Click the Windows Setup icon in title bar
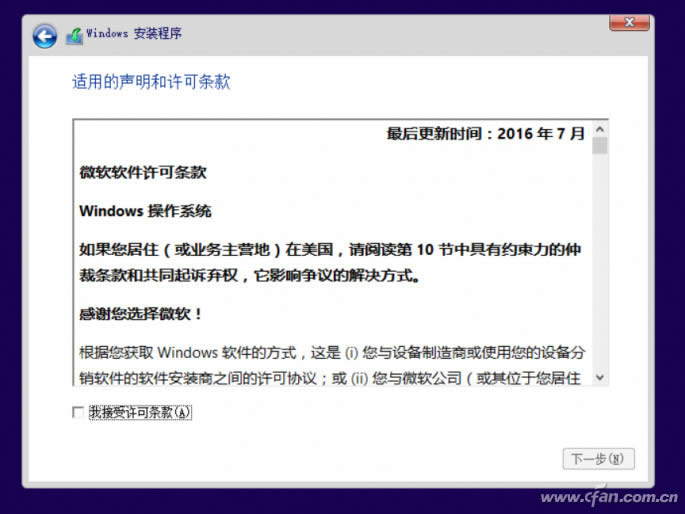The width and height of the screenshot is (685, 514). coord(74,35)
